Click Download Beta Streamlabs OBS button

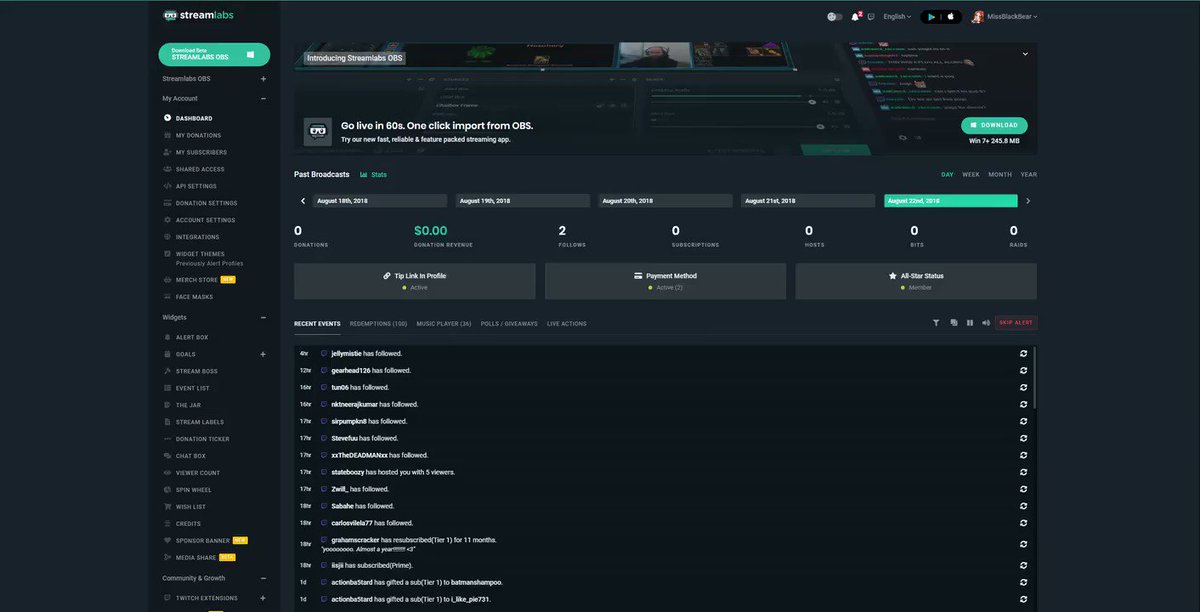[214, 54]
